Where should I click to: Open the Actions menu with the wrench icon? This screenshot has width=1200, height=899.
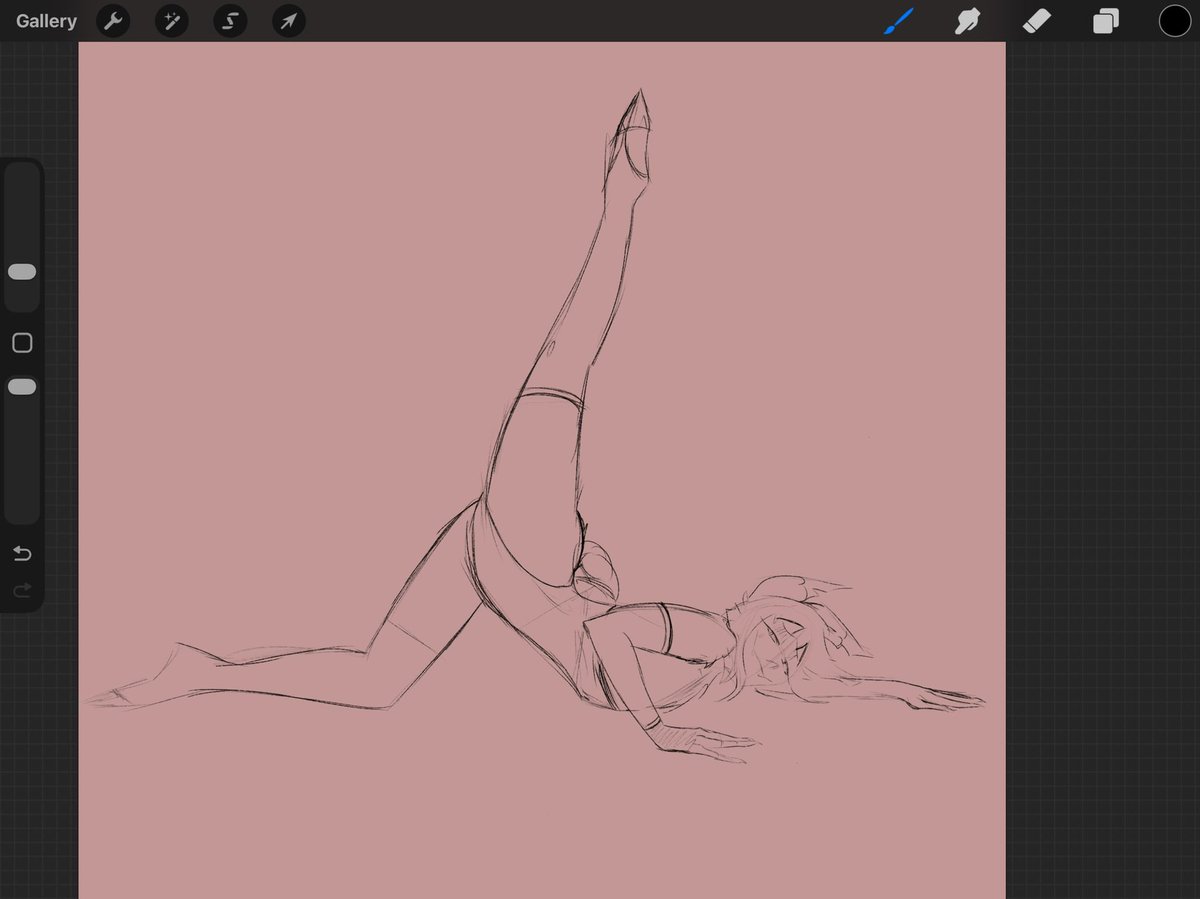coord(112,21)
